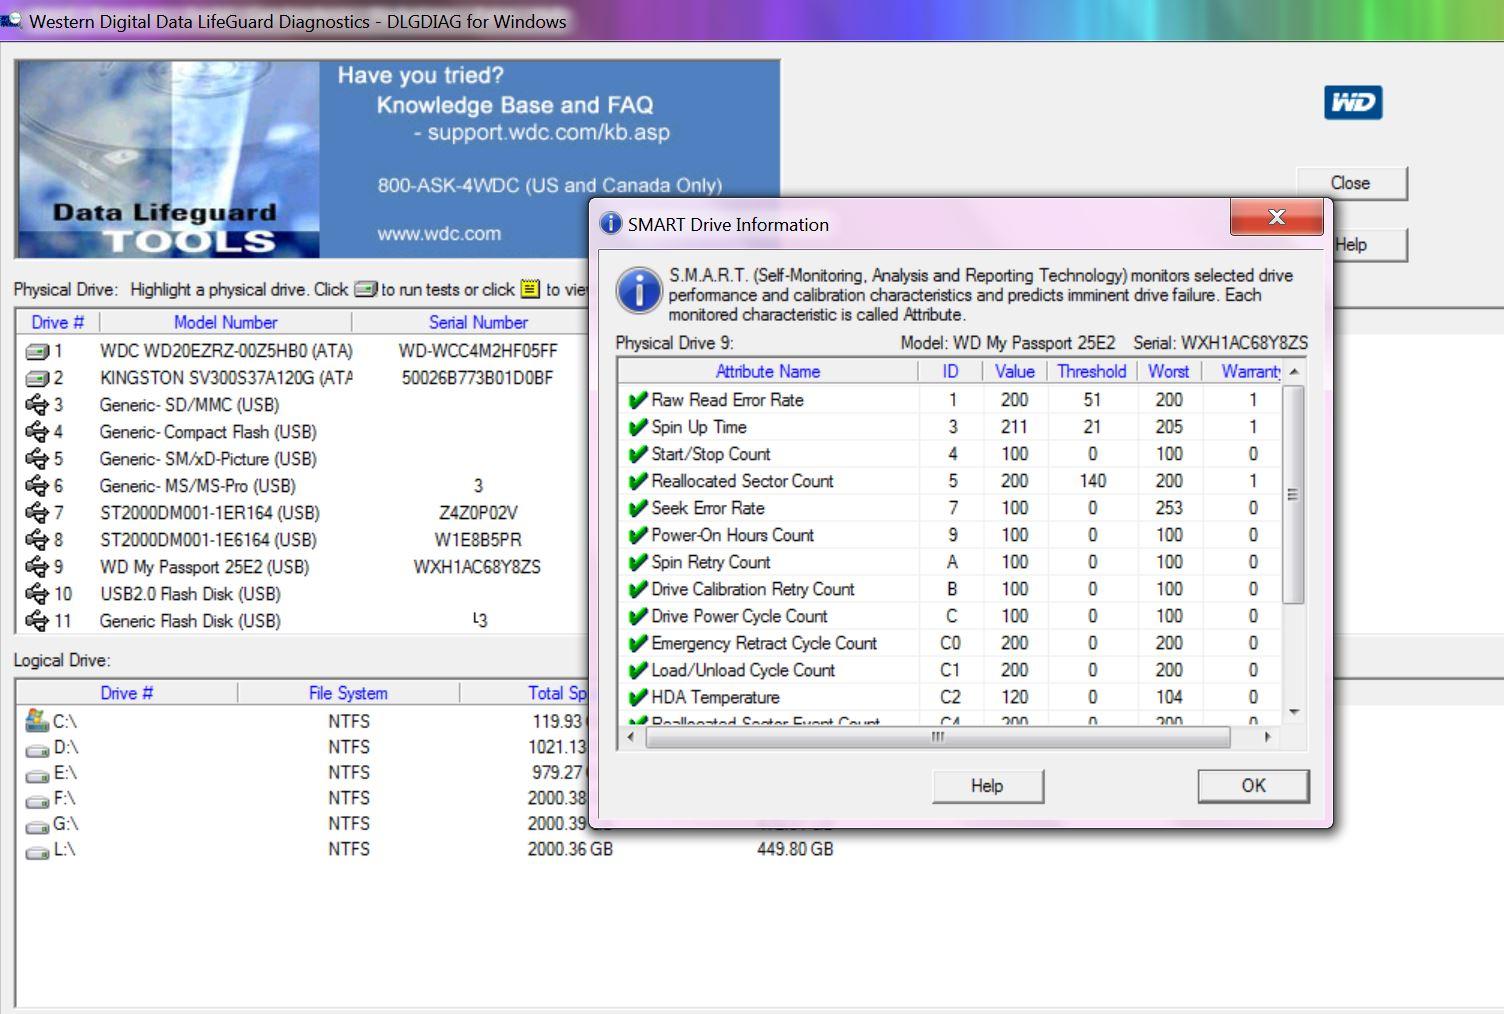Click the drive icon for KINGSTON drive 2
Screen dimensions: 1504x1014
pos(37,378)
